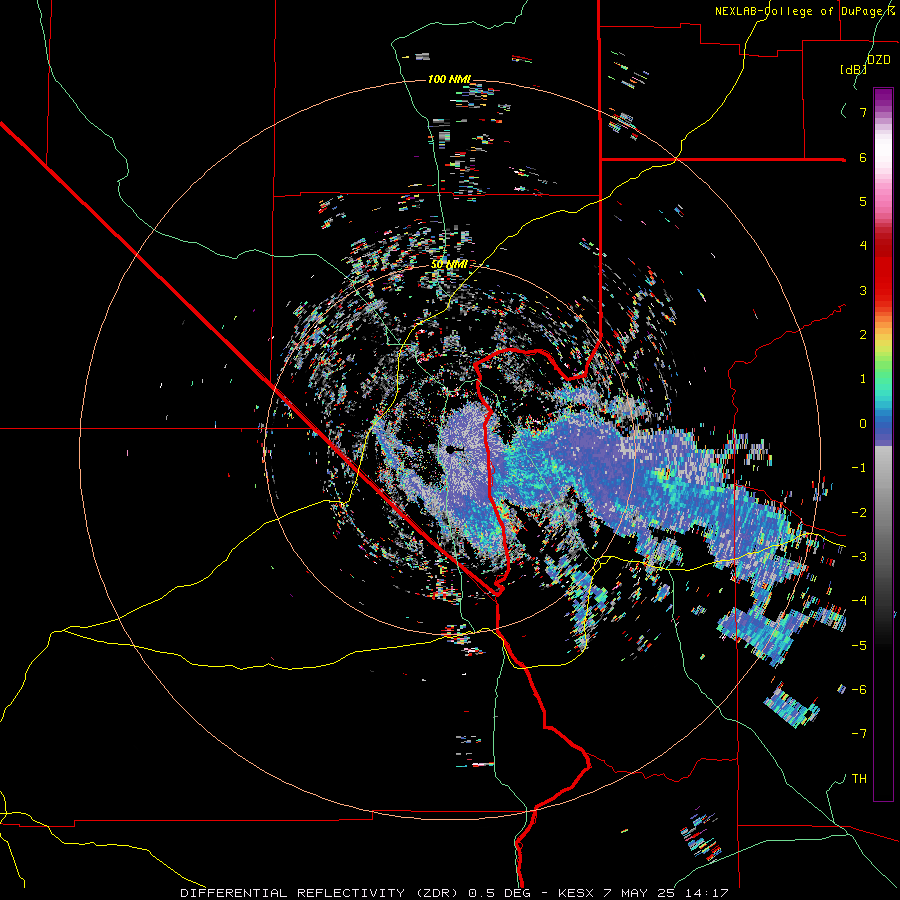Click the -3 value on the dB scale
The width and height of the screenshot is (900, 900).
(859, 557)
